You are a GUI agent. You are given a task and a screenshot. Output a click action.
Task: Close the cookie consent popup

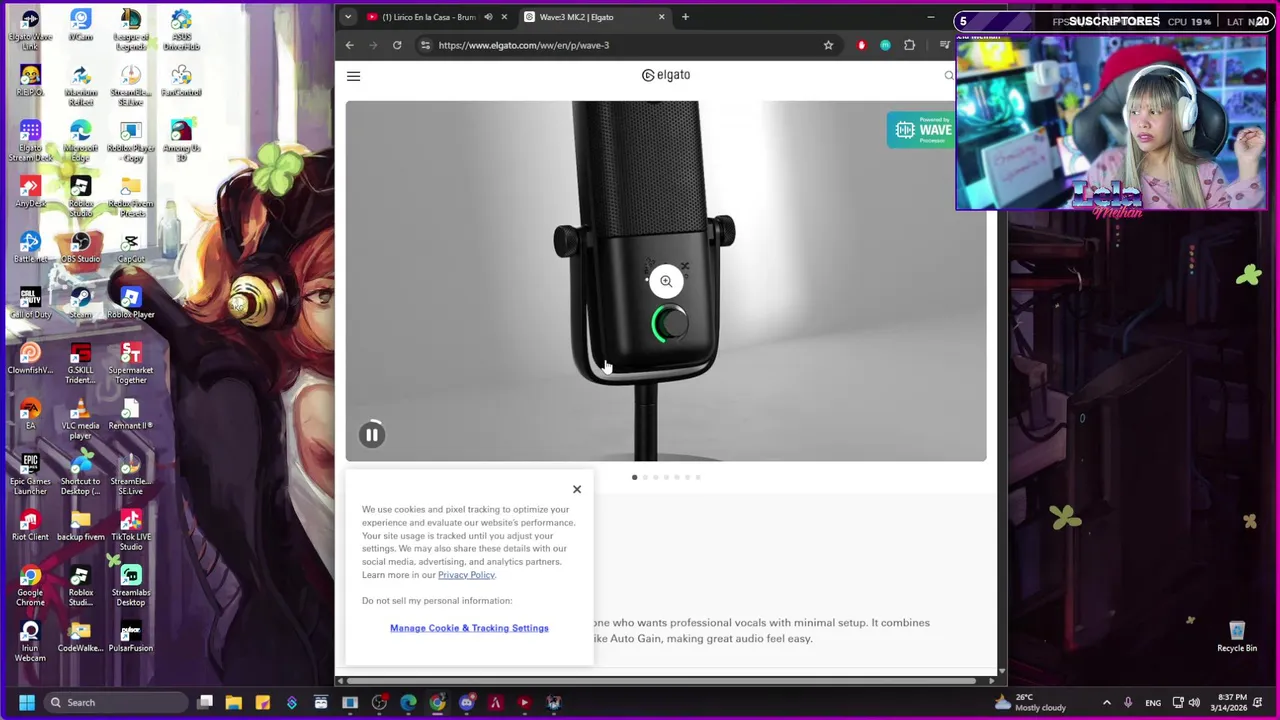tap(577, 489)
